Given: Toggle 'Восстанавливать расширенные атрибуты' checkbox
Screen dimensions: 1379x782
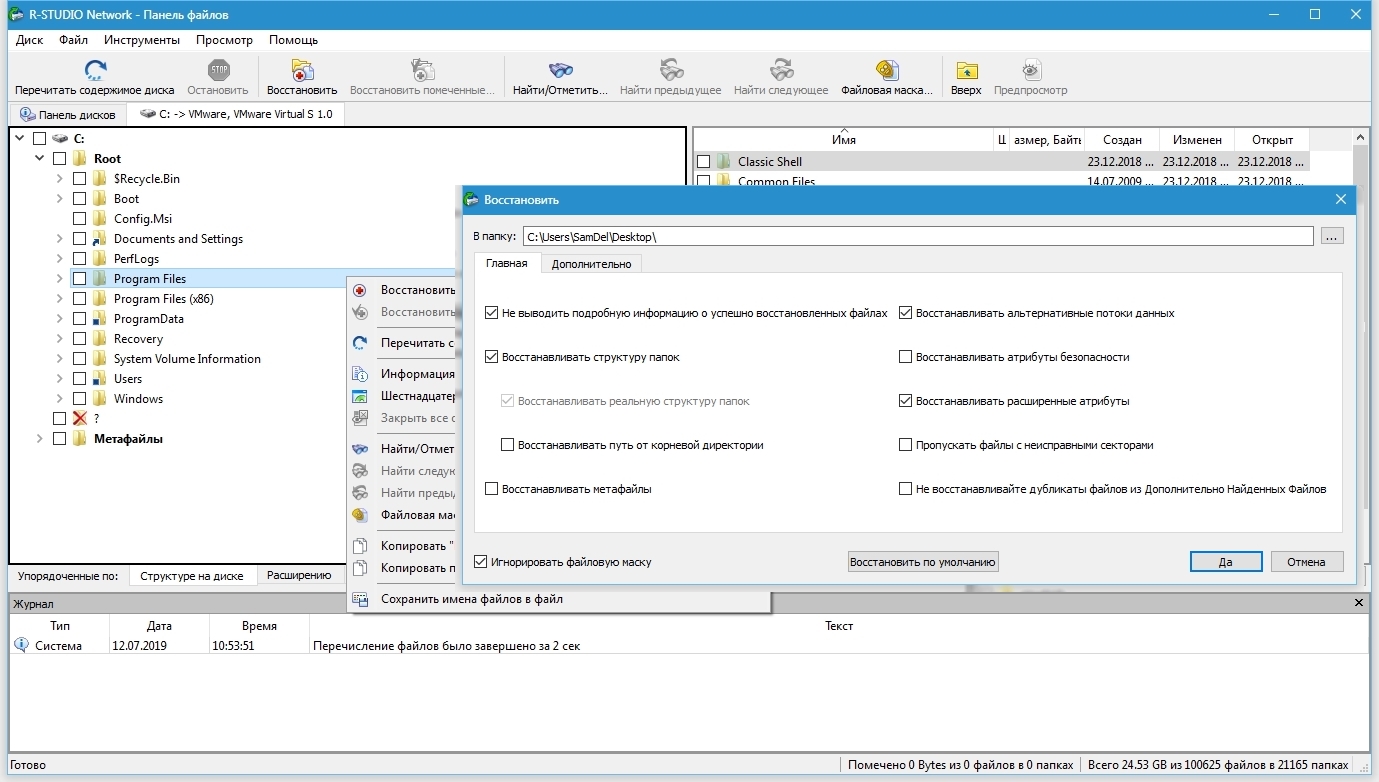Looking at the screenshot, I should (905, 401).
